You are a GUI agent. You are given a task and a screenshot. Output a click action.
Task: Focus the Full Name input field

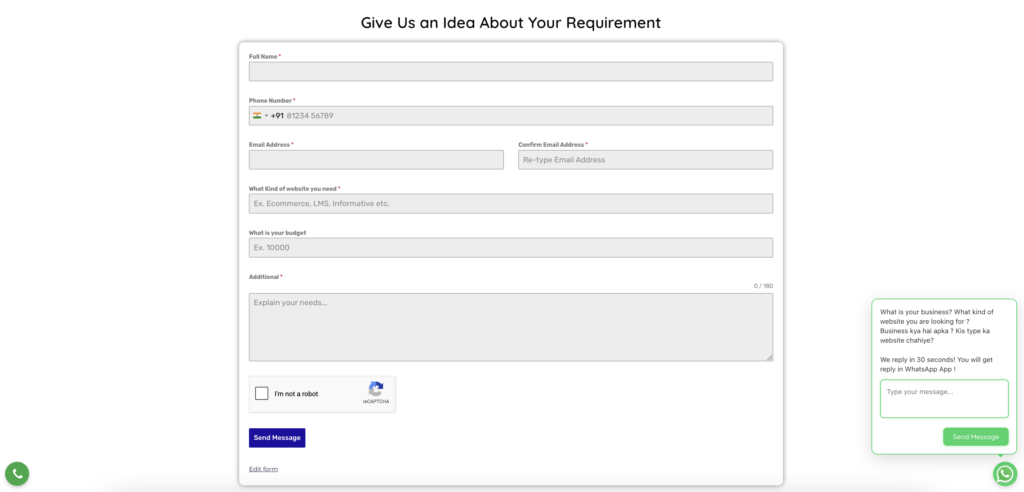[510, 72]
